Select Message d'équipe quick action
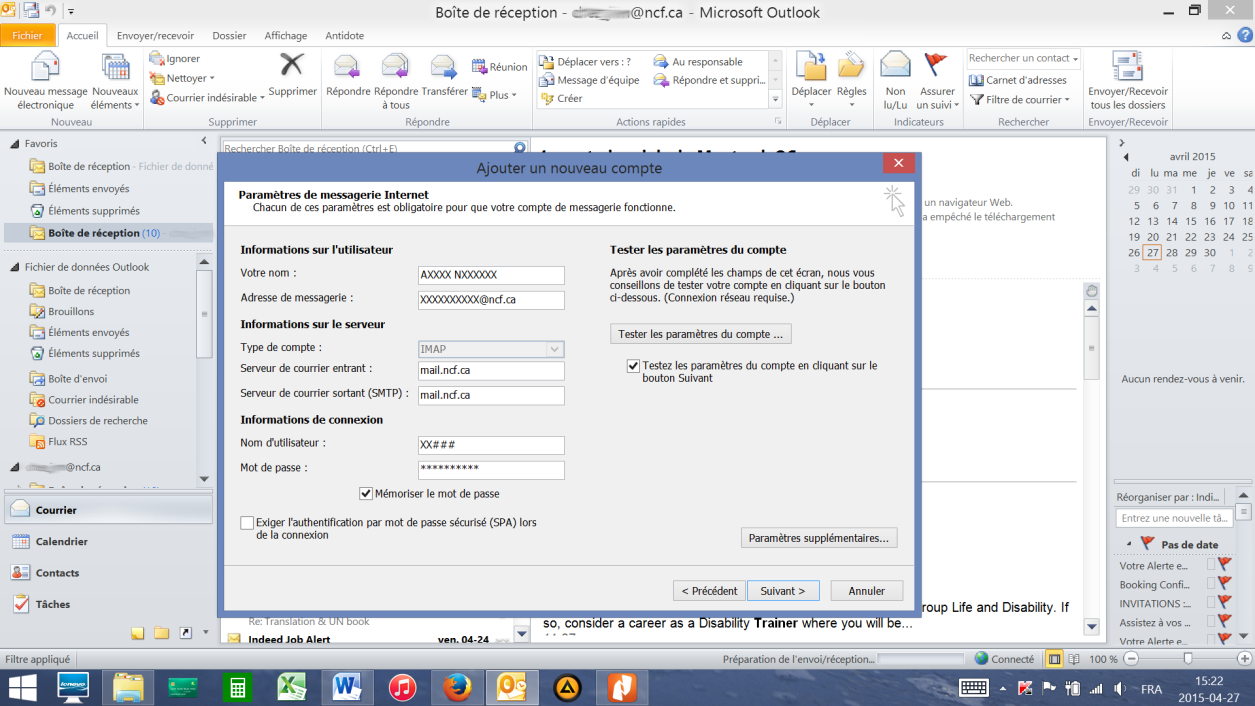The height and width of the screenshot is (706, 1255). coord(589,80)
